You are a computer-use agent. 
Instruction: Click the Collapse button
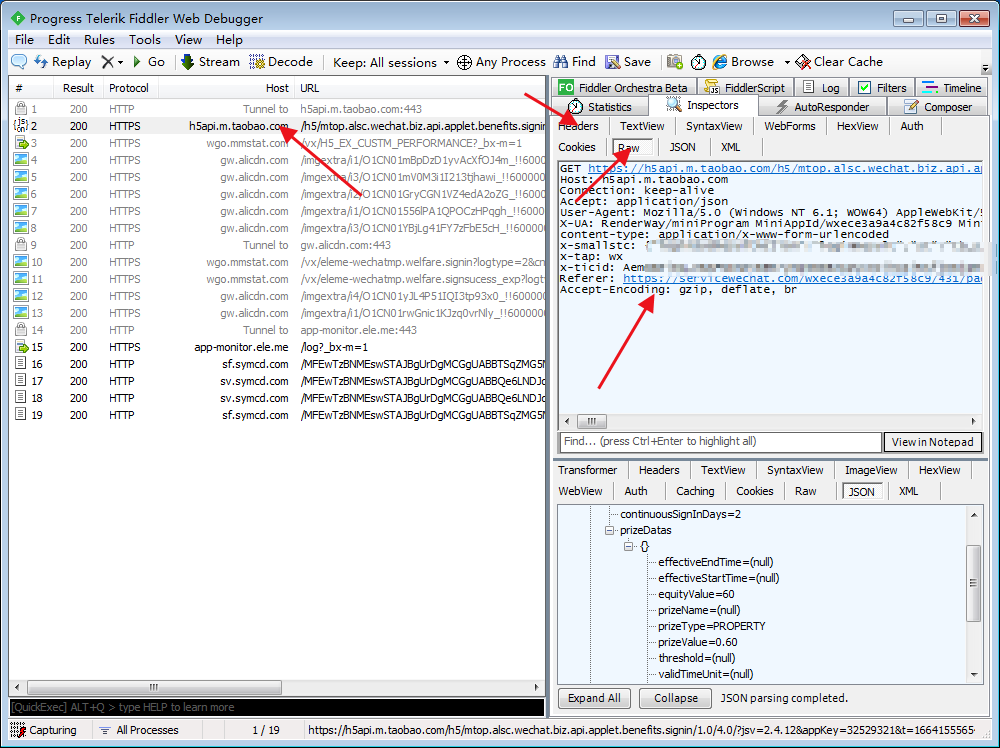675,698
